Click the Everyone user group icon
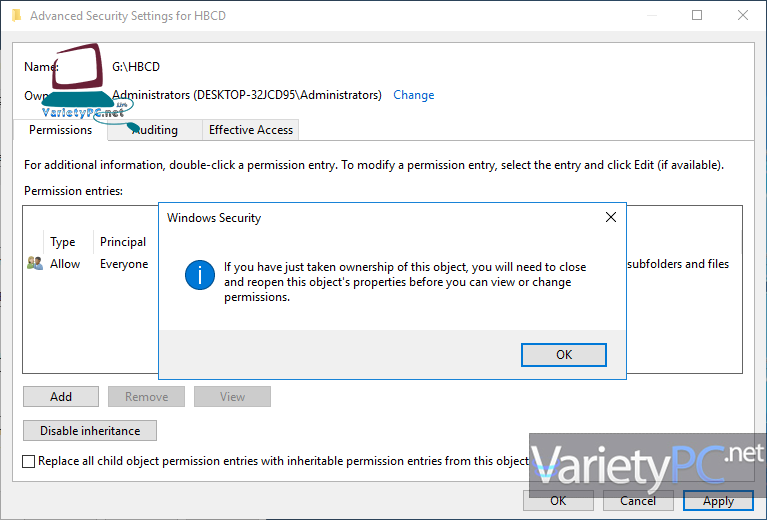This screenshot has height=520, width=767. [x=35, y=264]
